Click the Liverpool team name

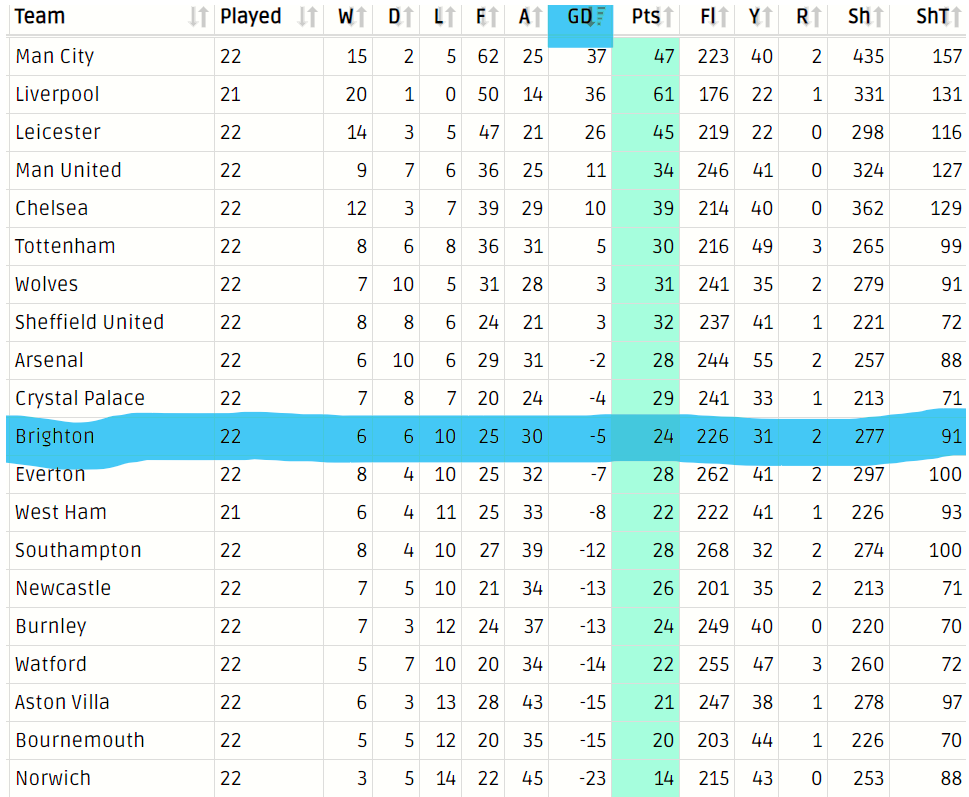tap(57, 95)
